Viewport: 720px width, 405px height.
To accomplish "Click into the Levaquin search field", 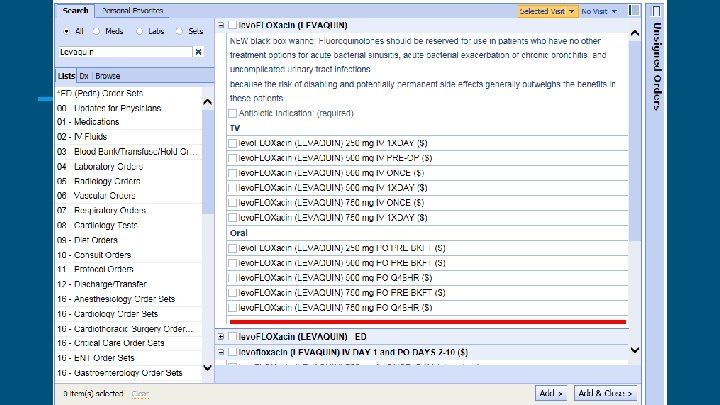I will coord(125,52).
